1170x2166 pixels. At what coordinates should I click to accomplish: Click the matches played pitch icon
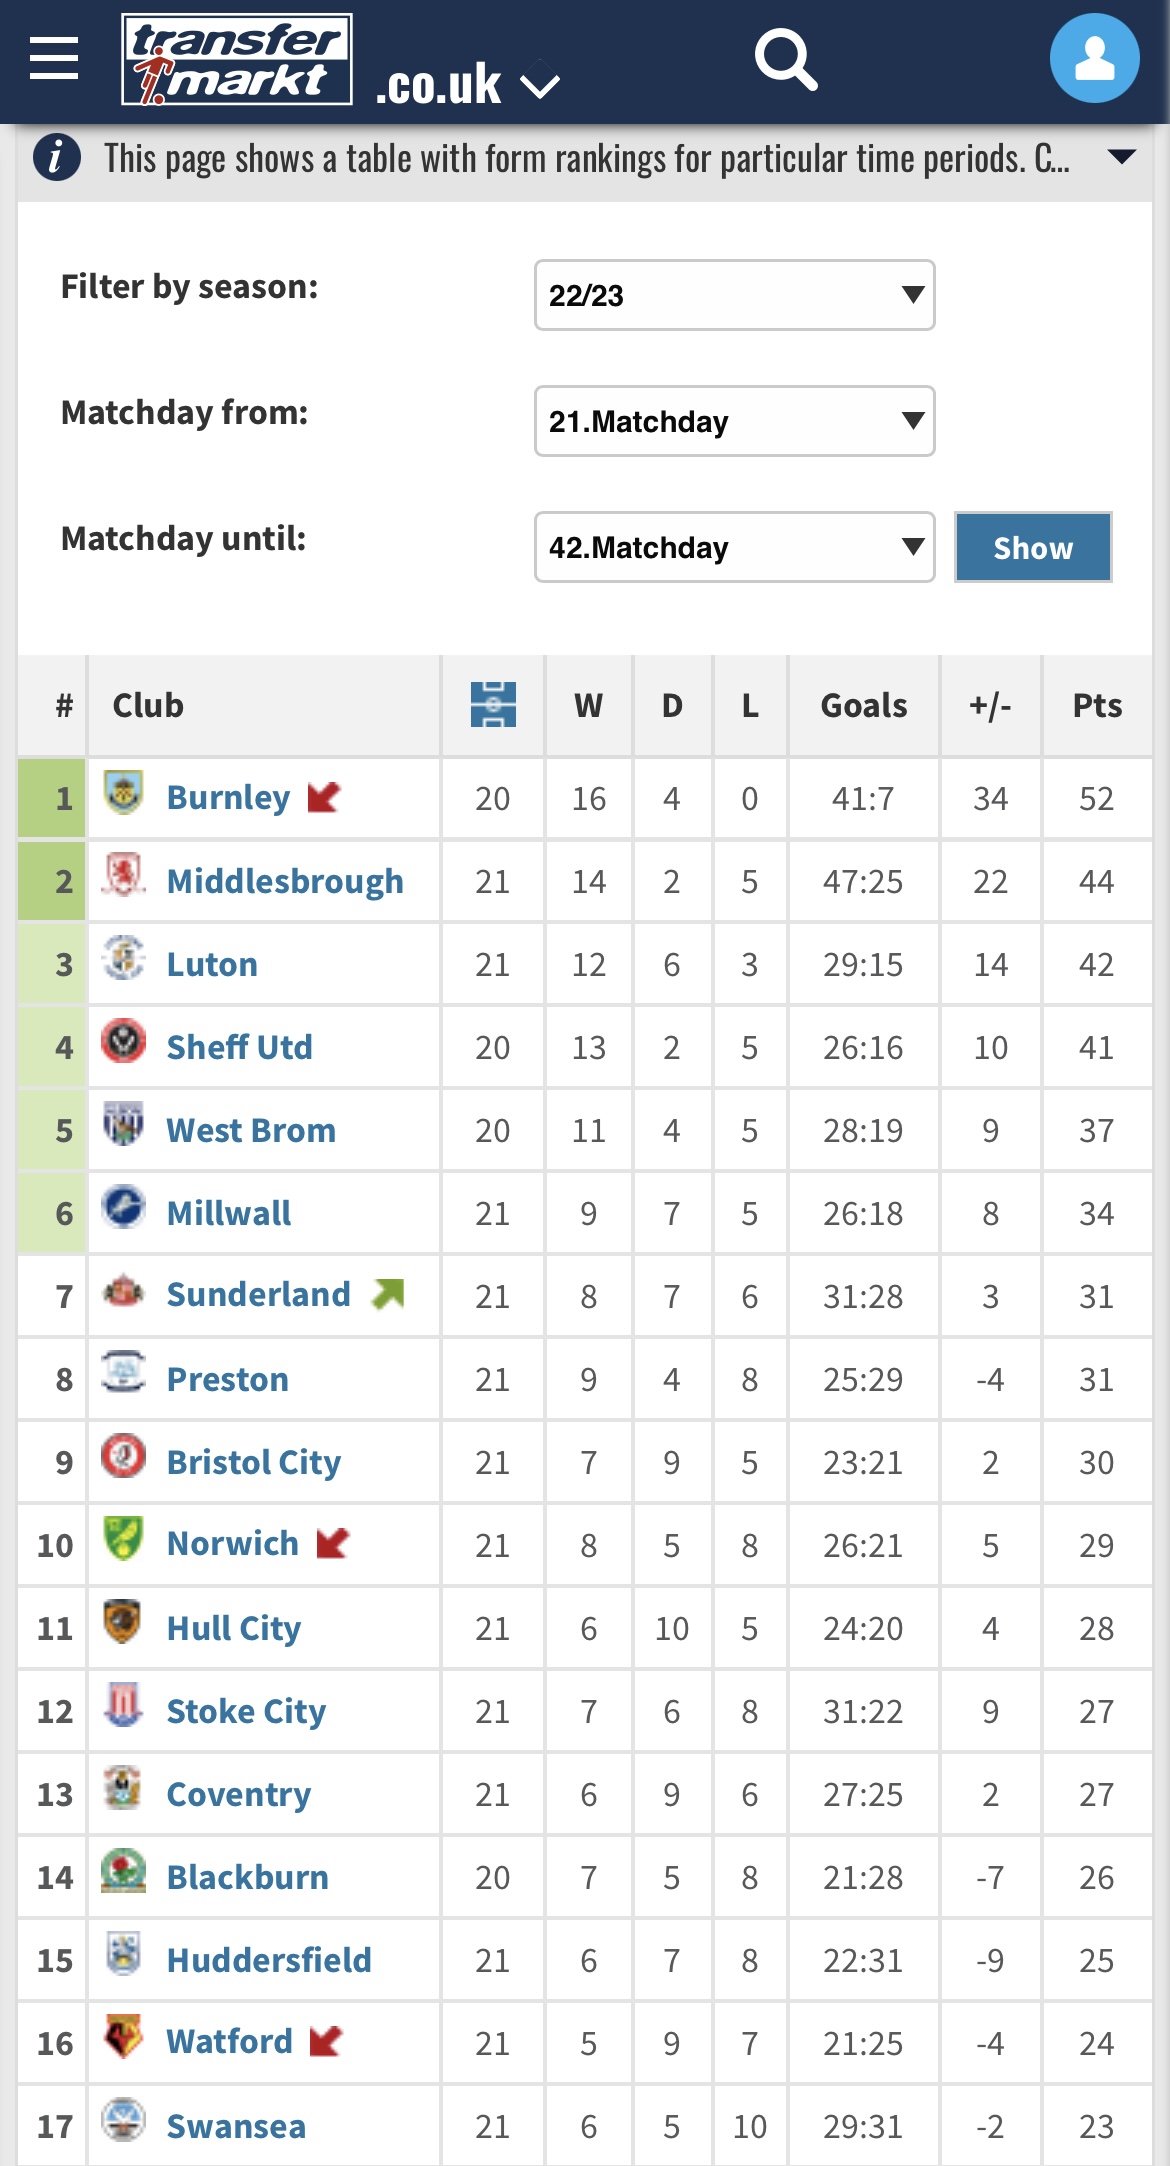[x=493, y=705]
